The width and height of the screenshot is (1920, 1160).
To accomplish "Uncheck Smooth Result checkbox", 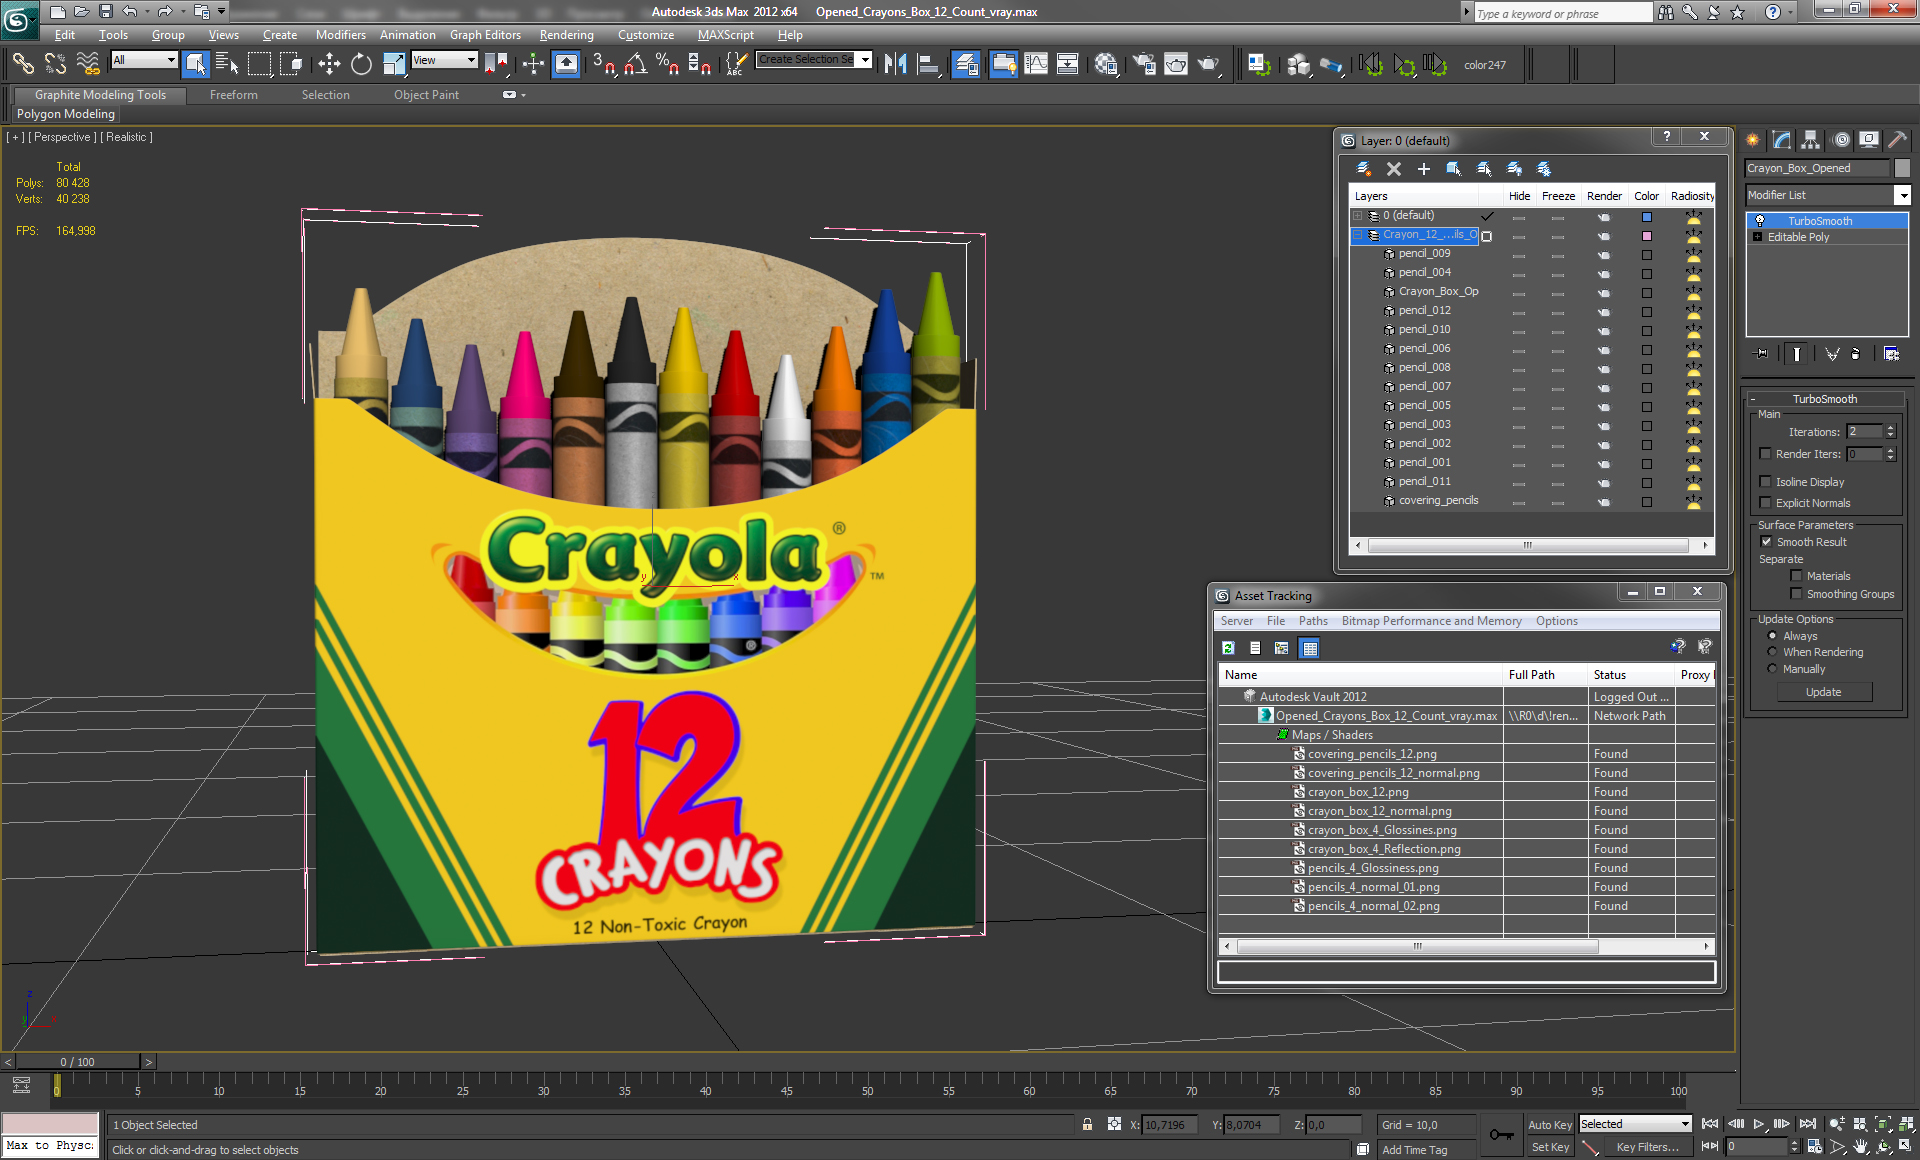I will click(1766, 542).
